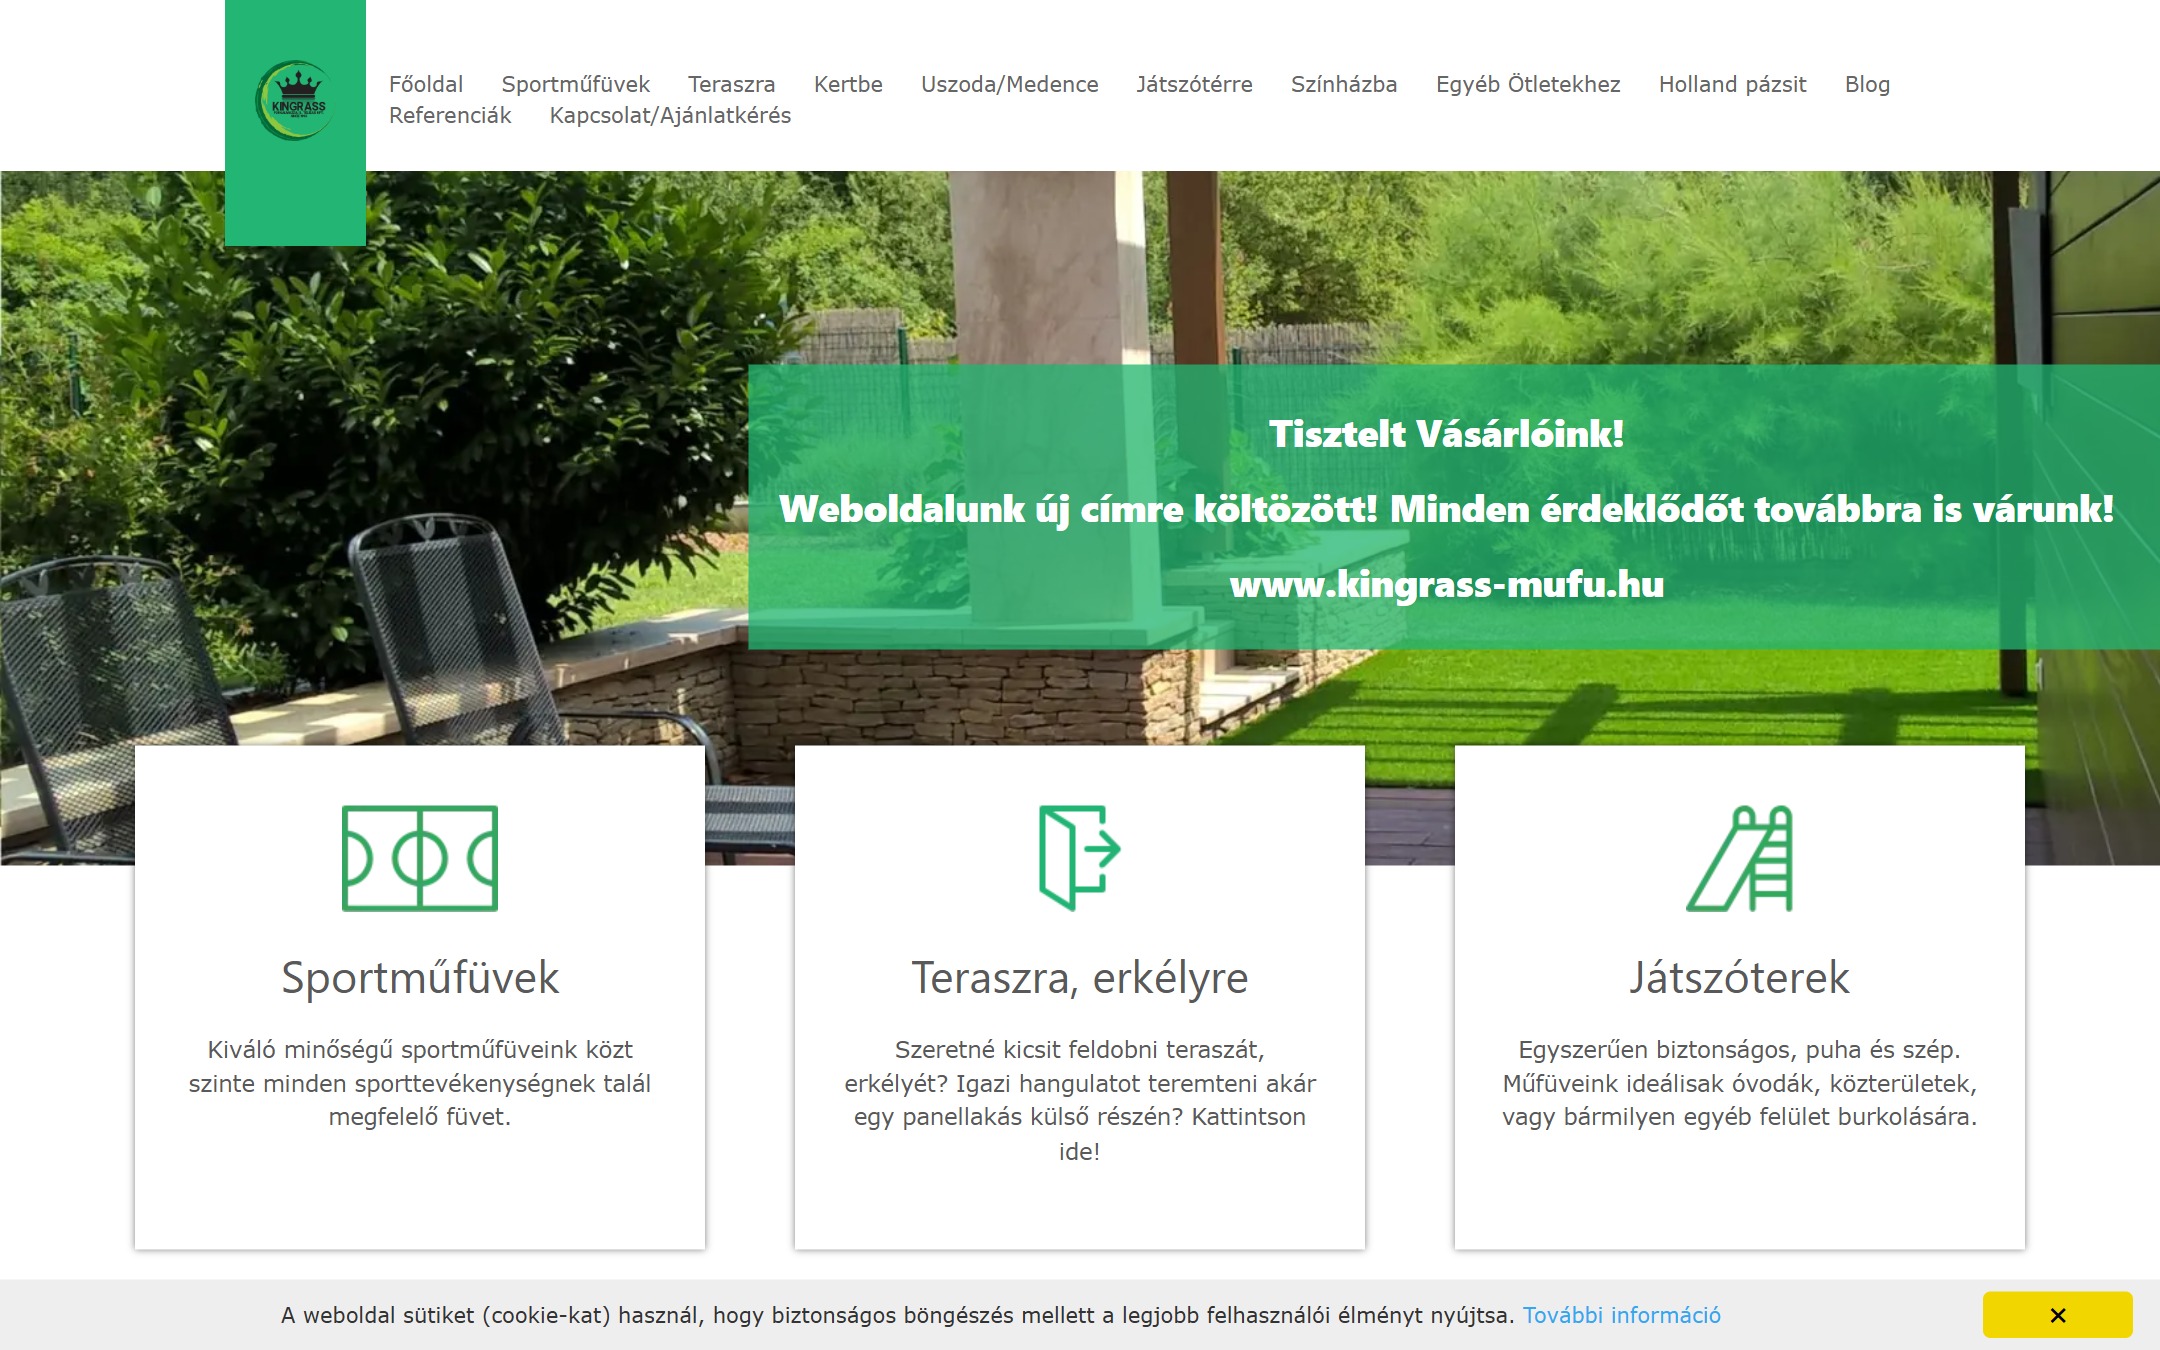Follow the További információ cookie link
Viewport: 2160px width, 1350px height.
click(x=1622, y=1315)
